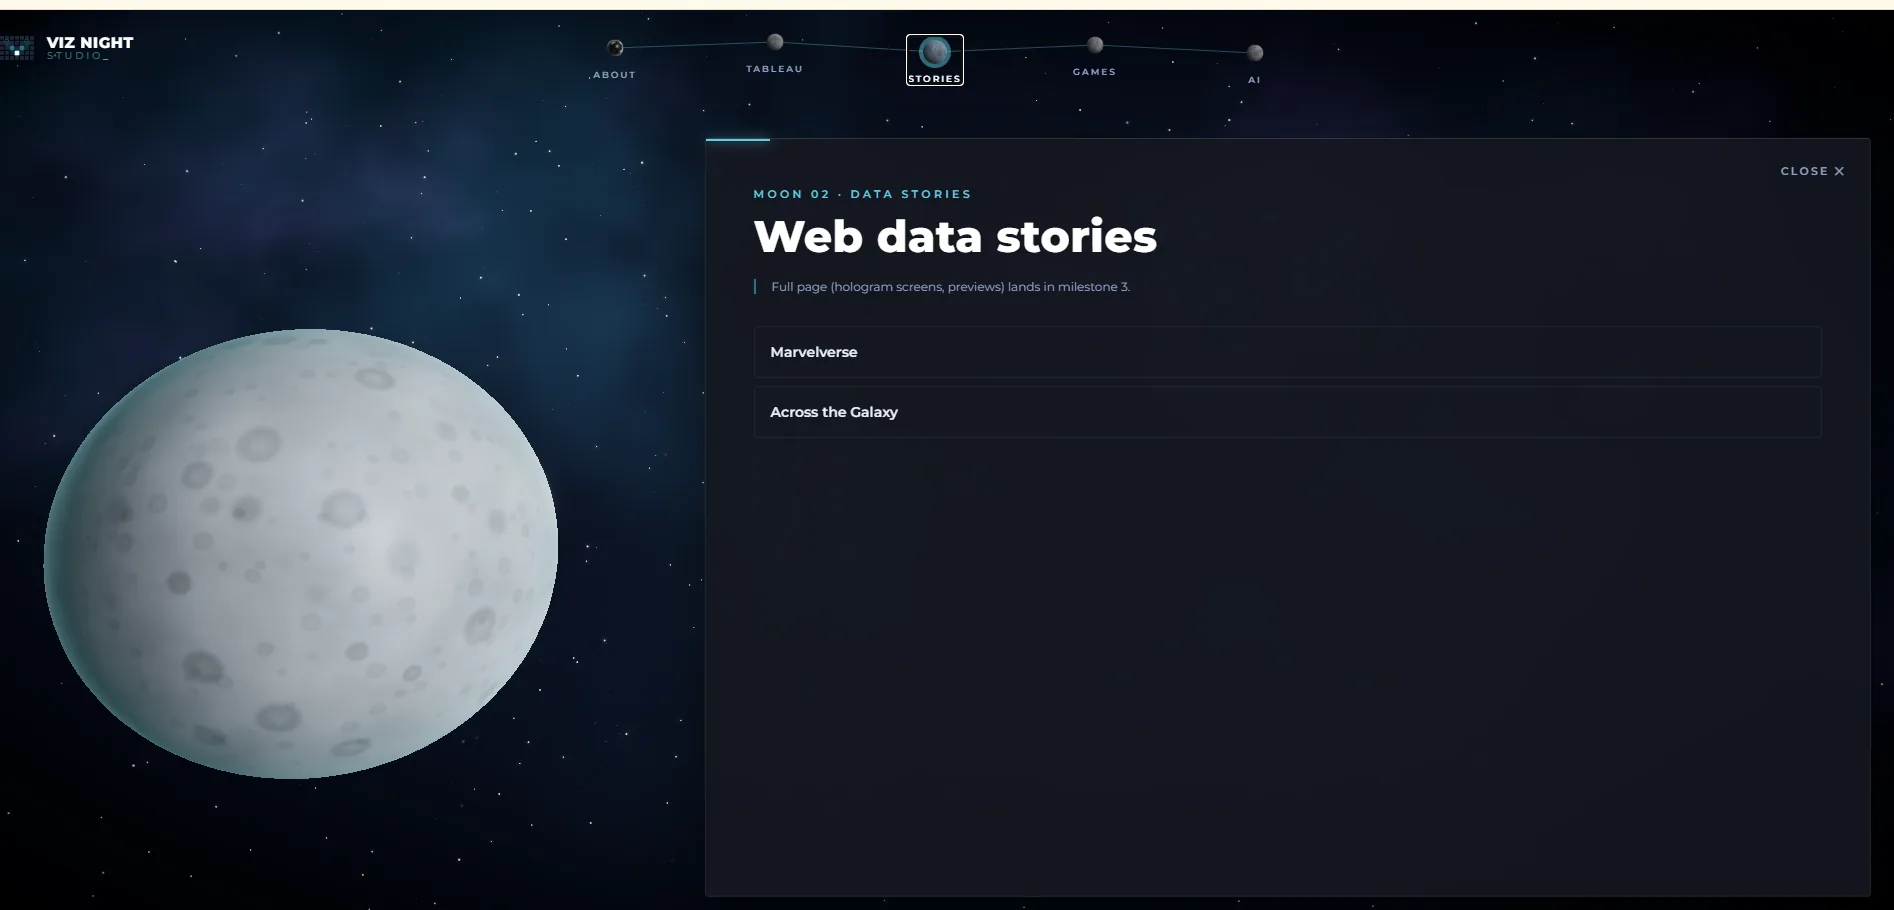1894x910 pixels.
Task: Click the MOON 02 · DATA STORIES label
Action: [862, 194]
